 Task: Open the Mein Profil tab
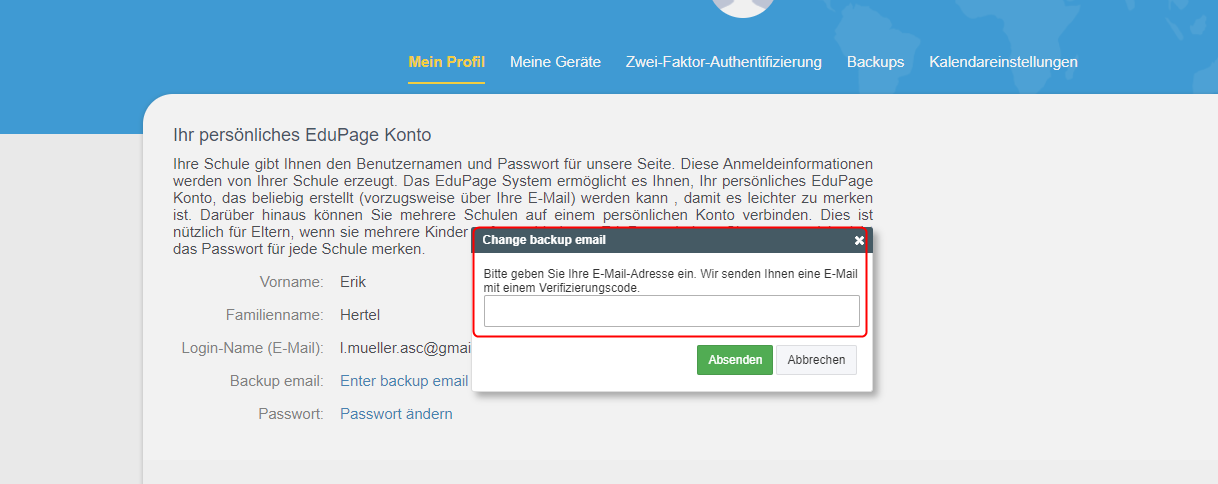click(447, 62)
